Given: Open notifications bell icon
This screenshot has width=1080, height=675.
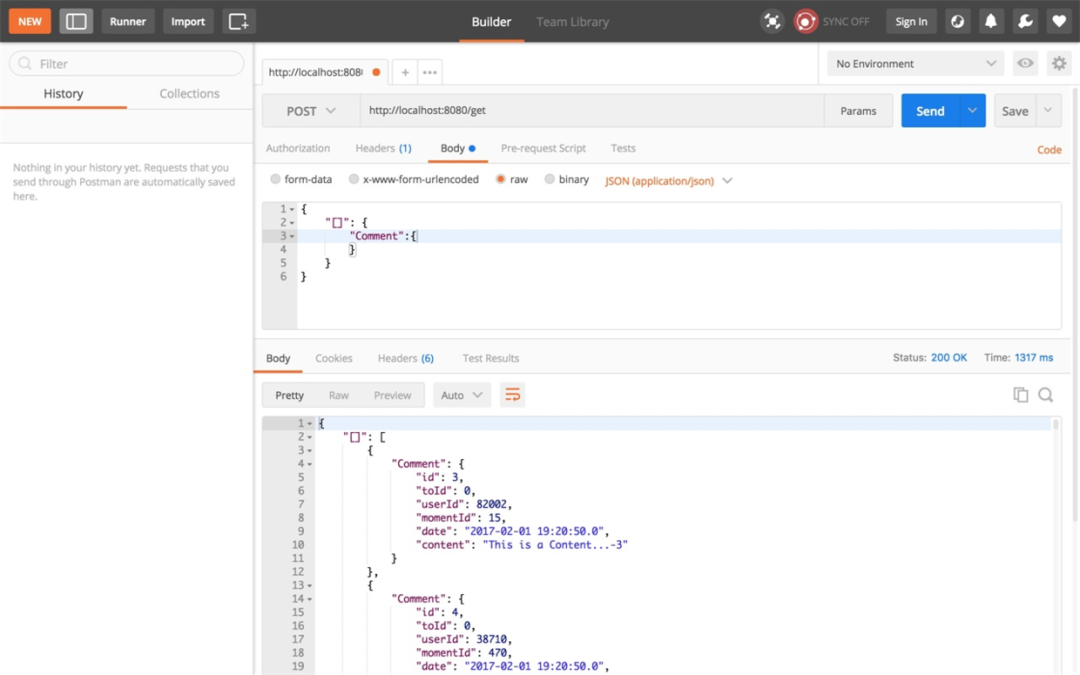Looking at the screenshot, I should [990, 21].
